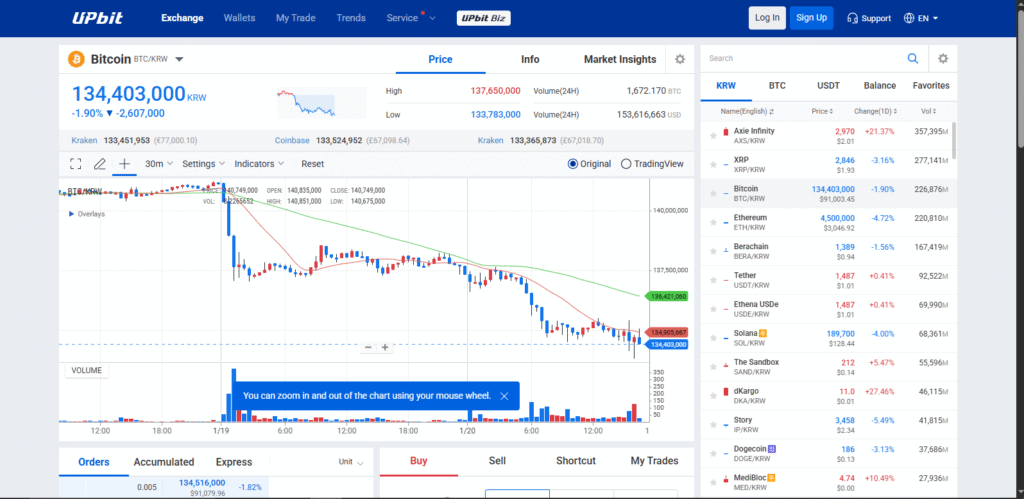
Task: Click the chart zoom-in plus button
Action: coord(385,347)
